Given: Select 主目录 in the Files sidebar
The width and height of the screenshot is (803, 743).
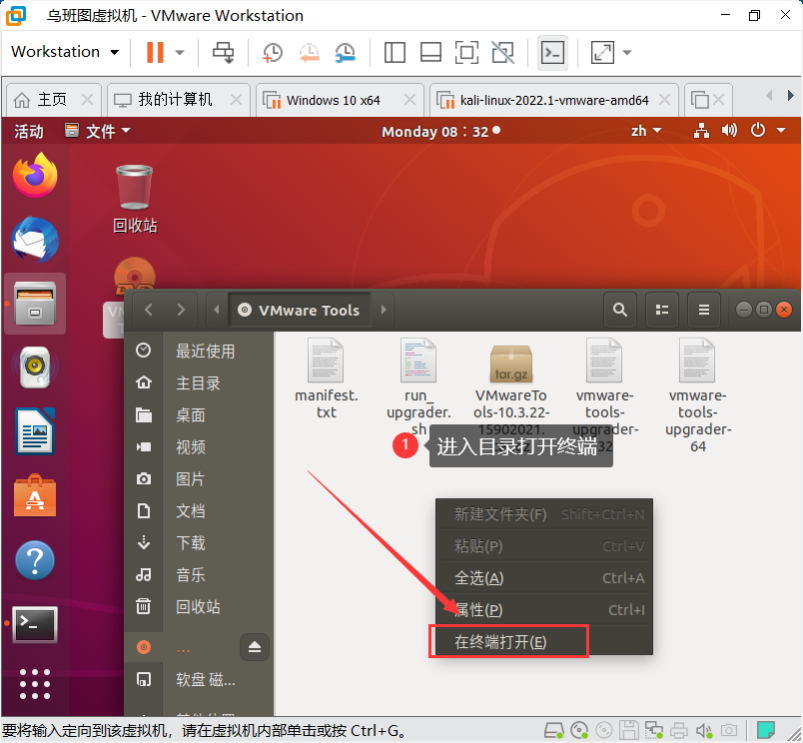Looking at the screenshot, I should point(200,383).
